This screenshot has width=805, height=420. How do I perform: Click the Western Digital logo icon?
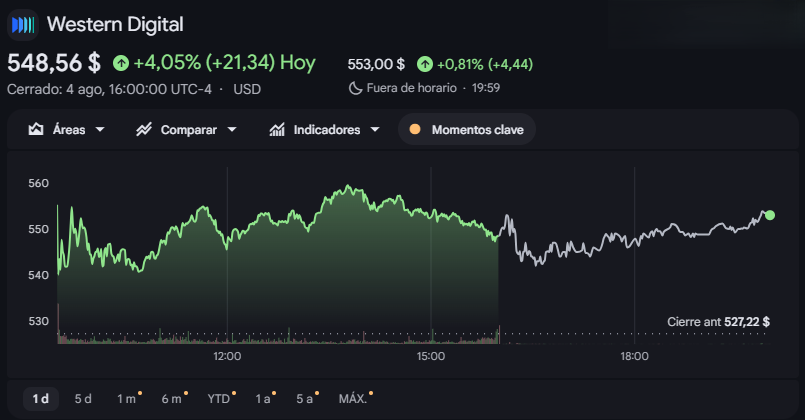click(23, 25)
